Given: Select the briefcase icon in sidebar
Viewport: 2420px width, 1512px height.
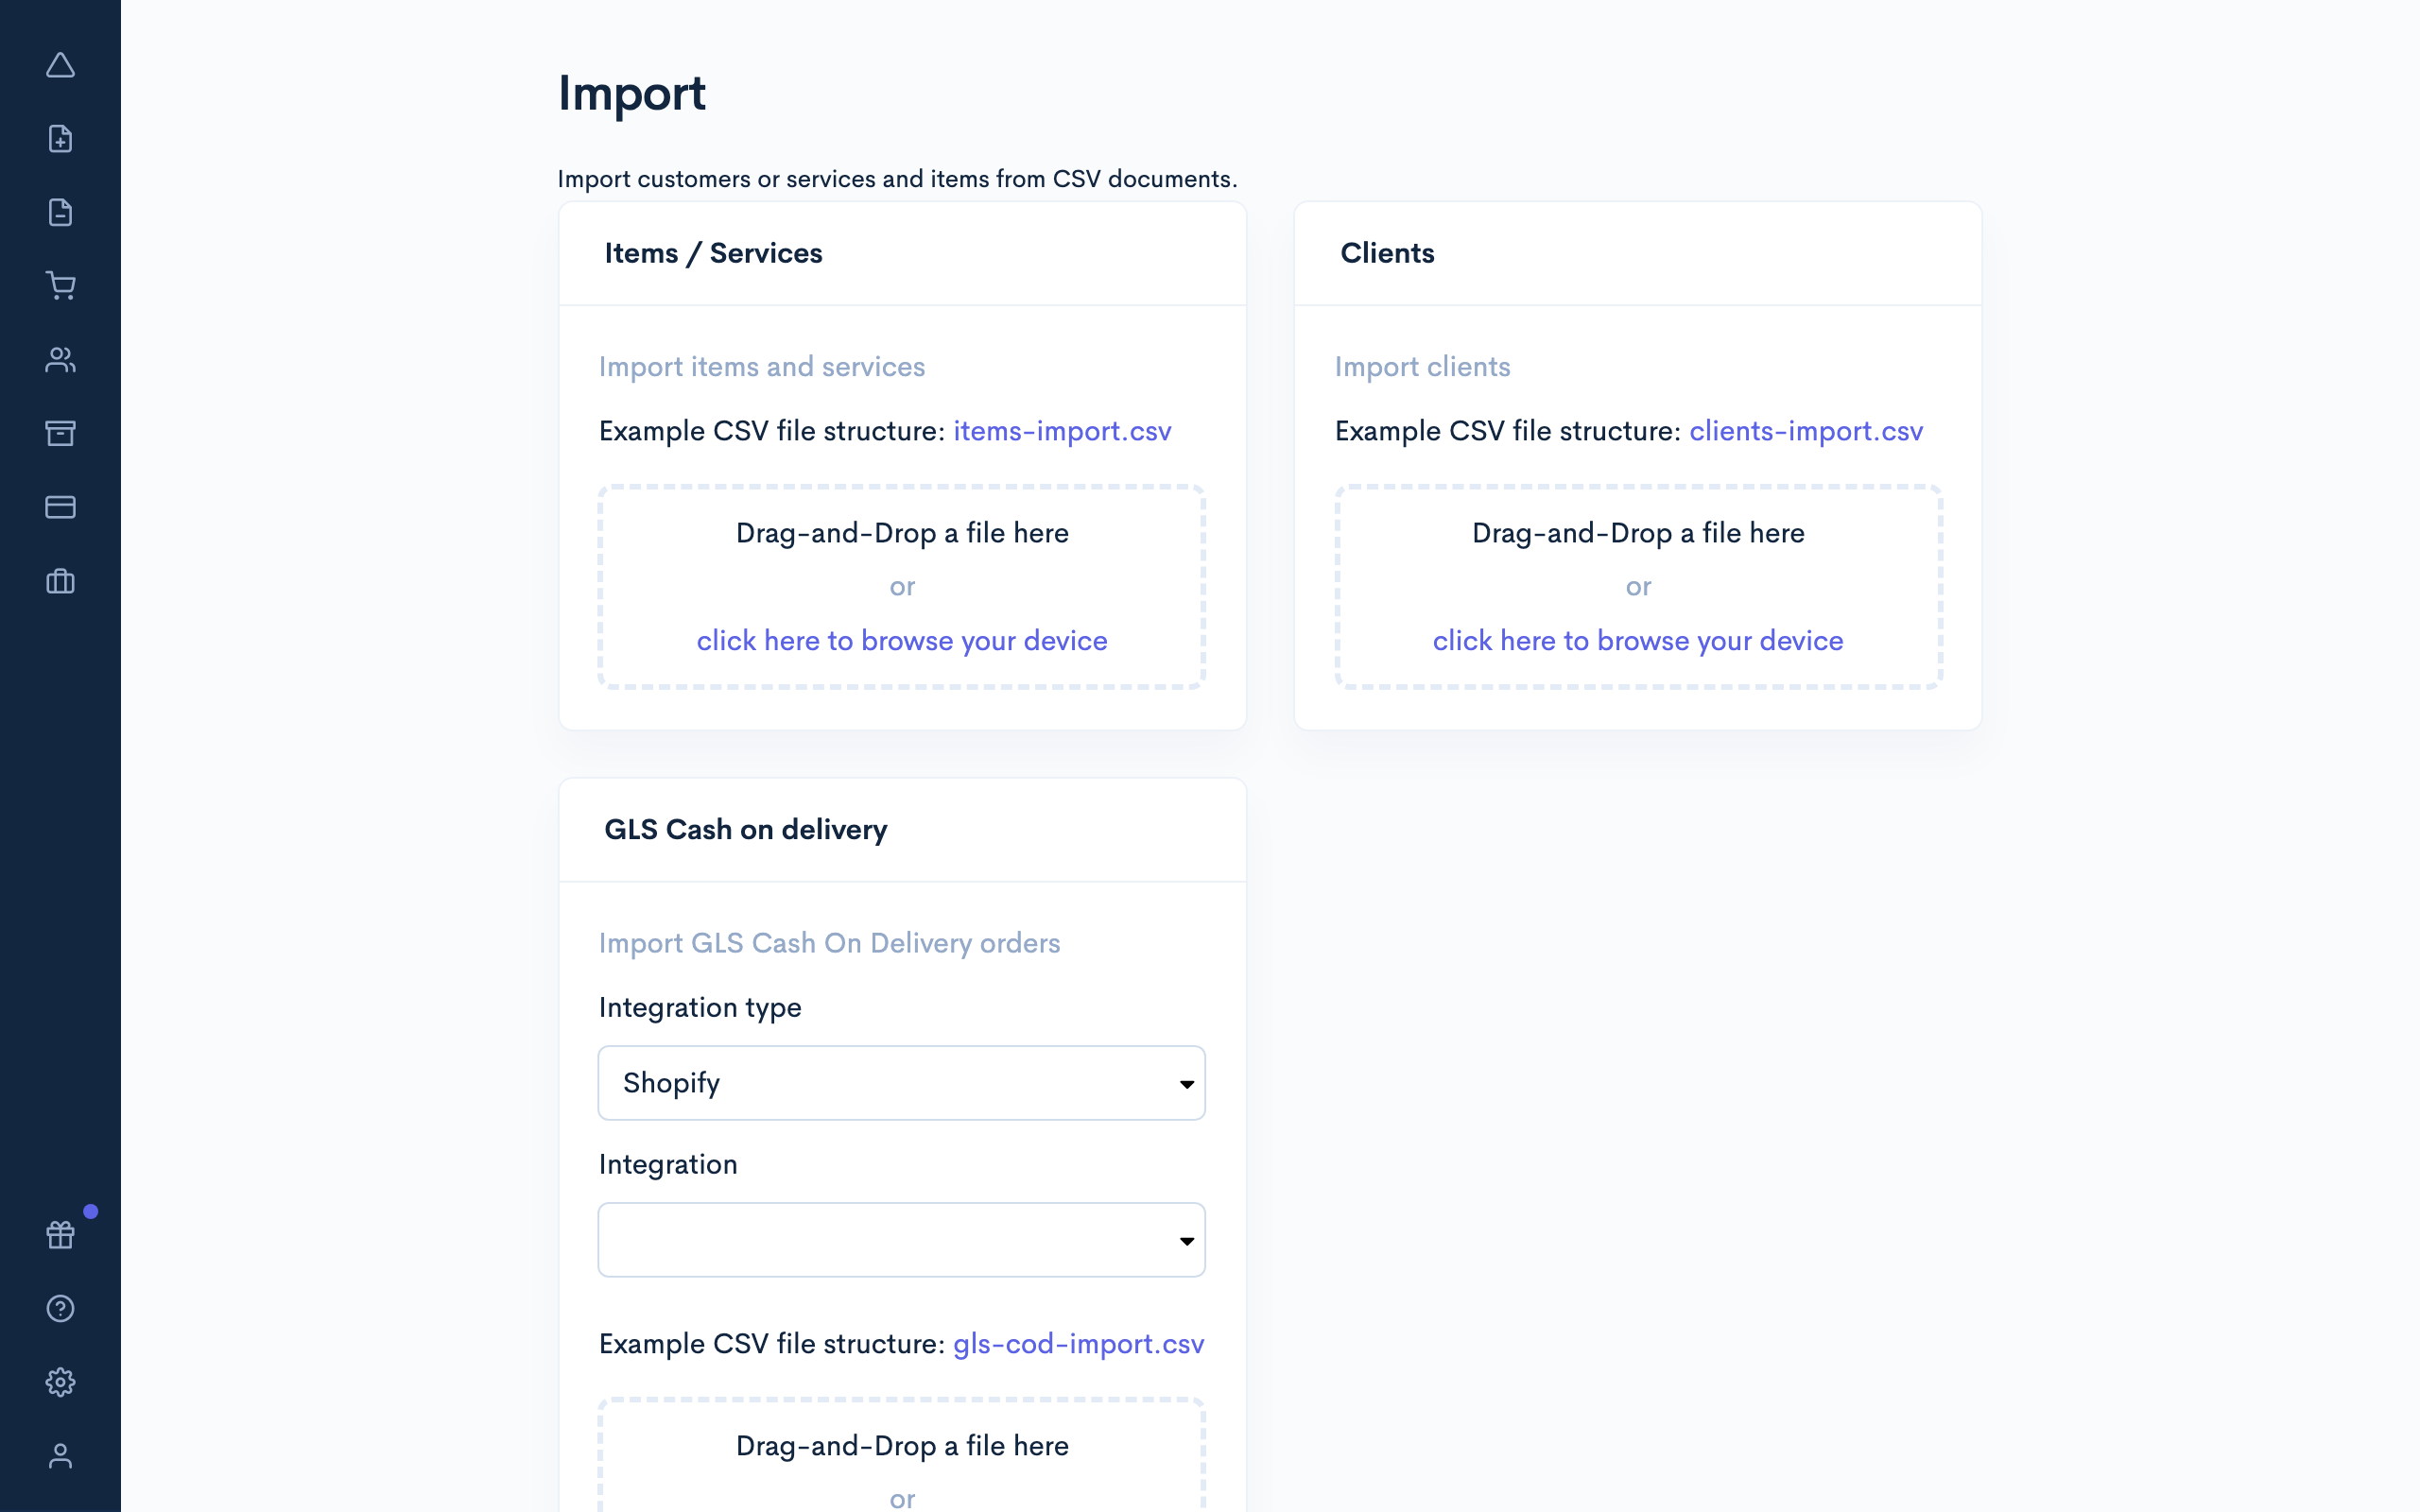Looking at the screenshot, I should click(x=61, y=581).
